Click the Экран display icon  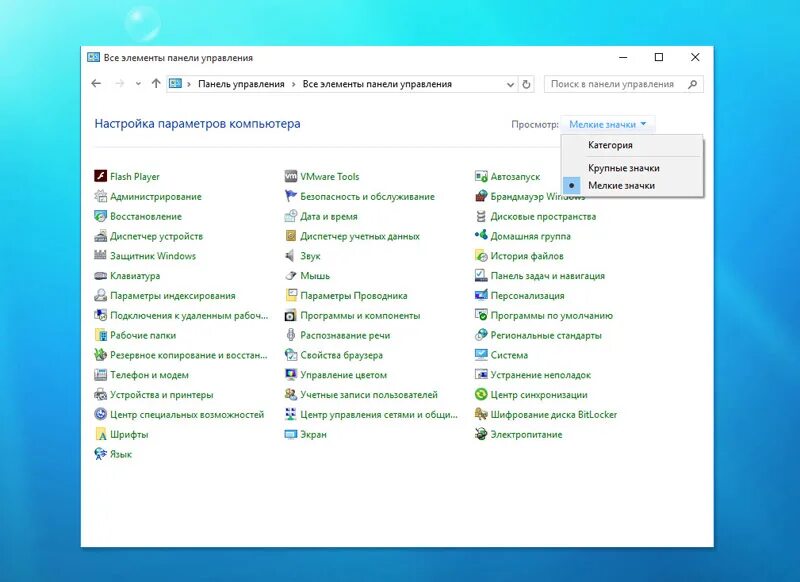pos(291,435)
